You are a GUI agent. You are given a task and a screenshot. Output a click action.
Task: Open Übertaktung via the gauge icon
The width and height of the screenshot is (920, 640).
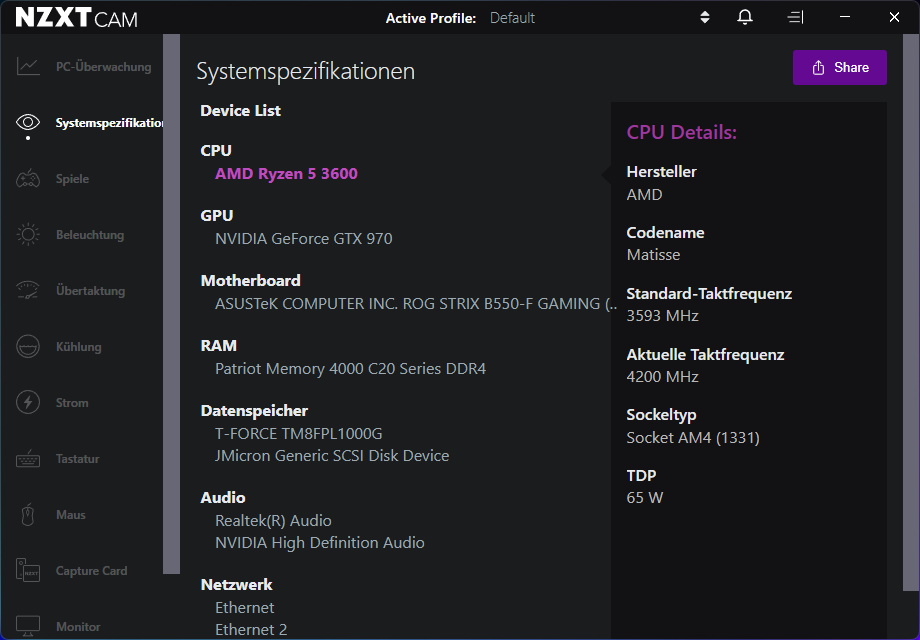tap(27, 290)
